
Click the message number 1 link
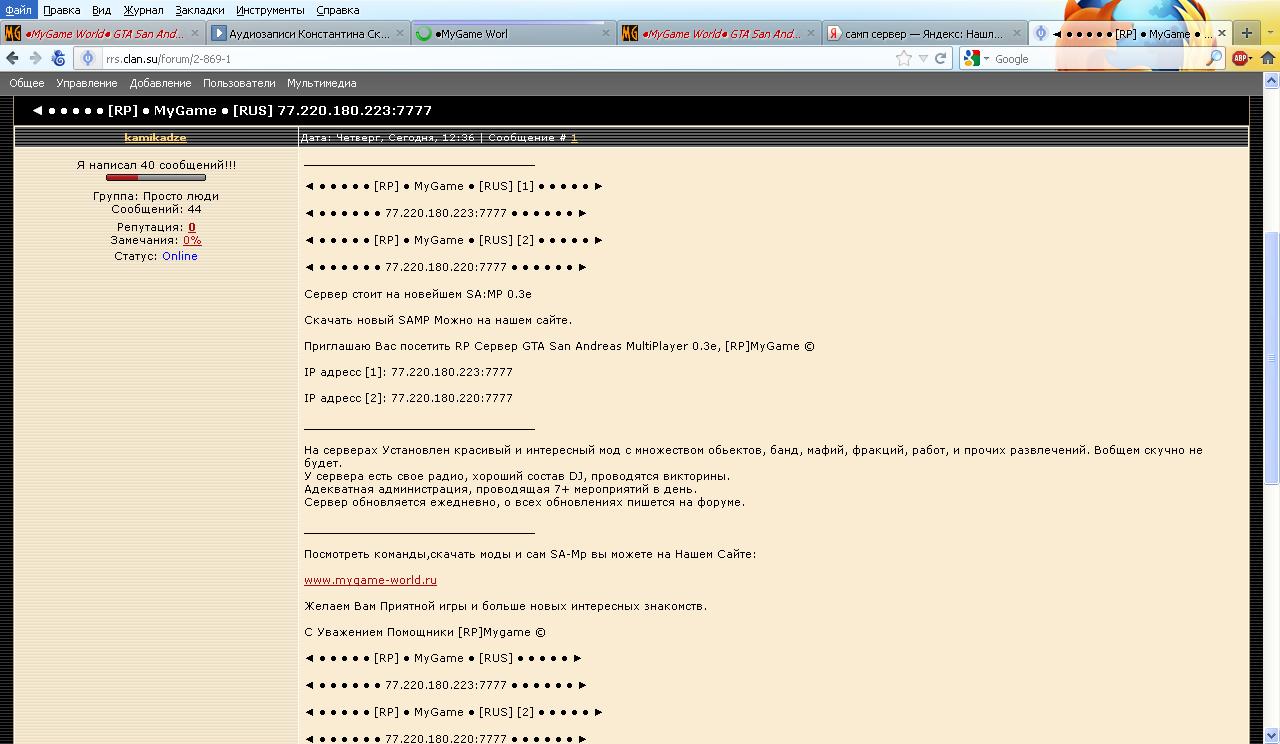coord(574,138)
